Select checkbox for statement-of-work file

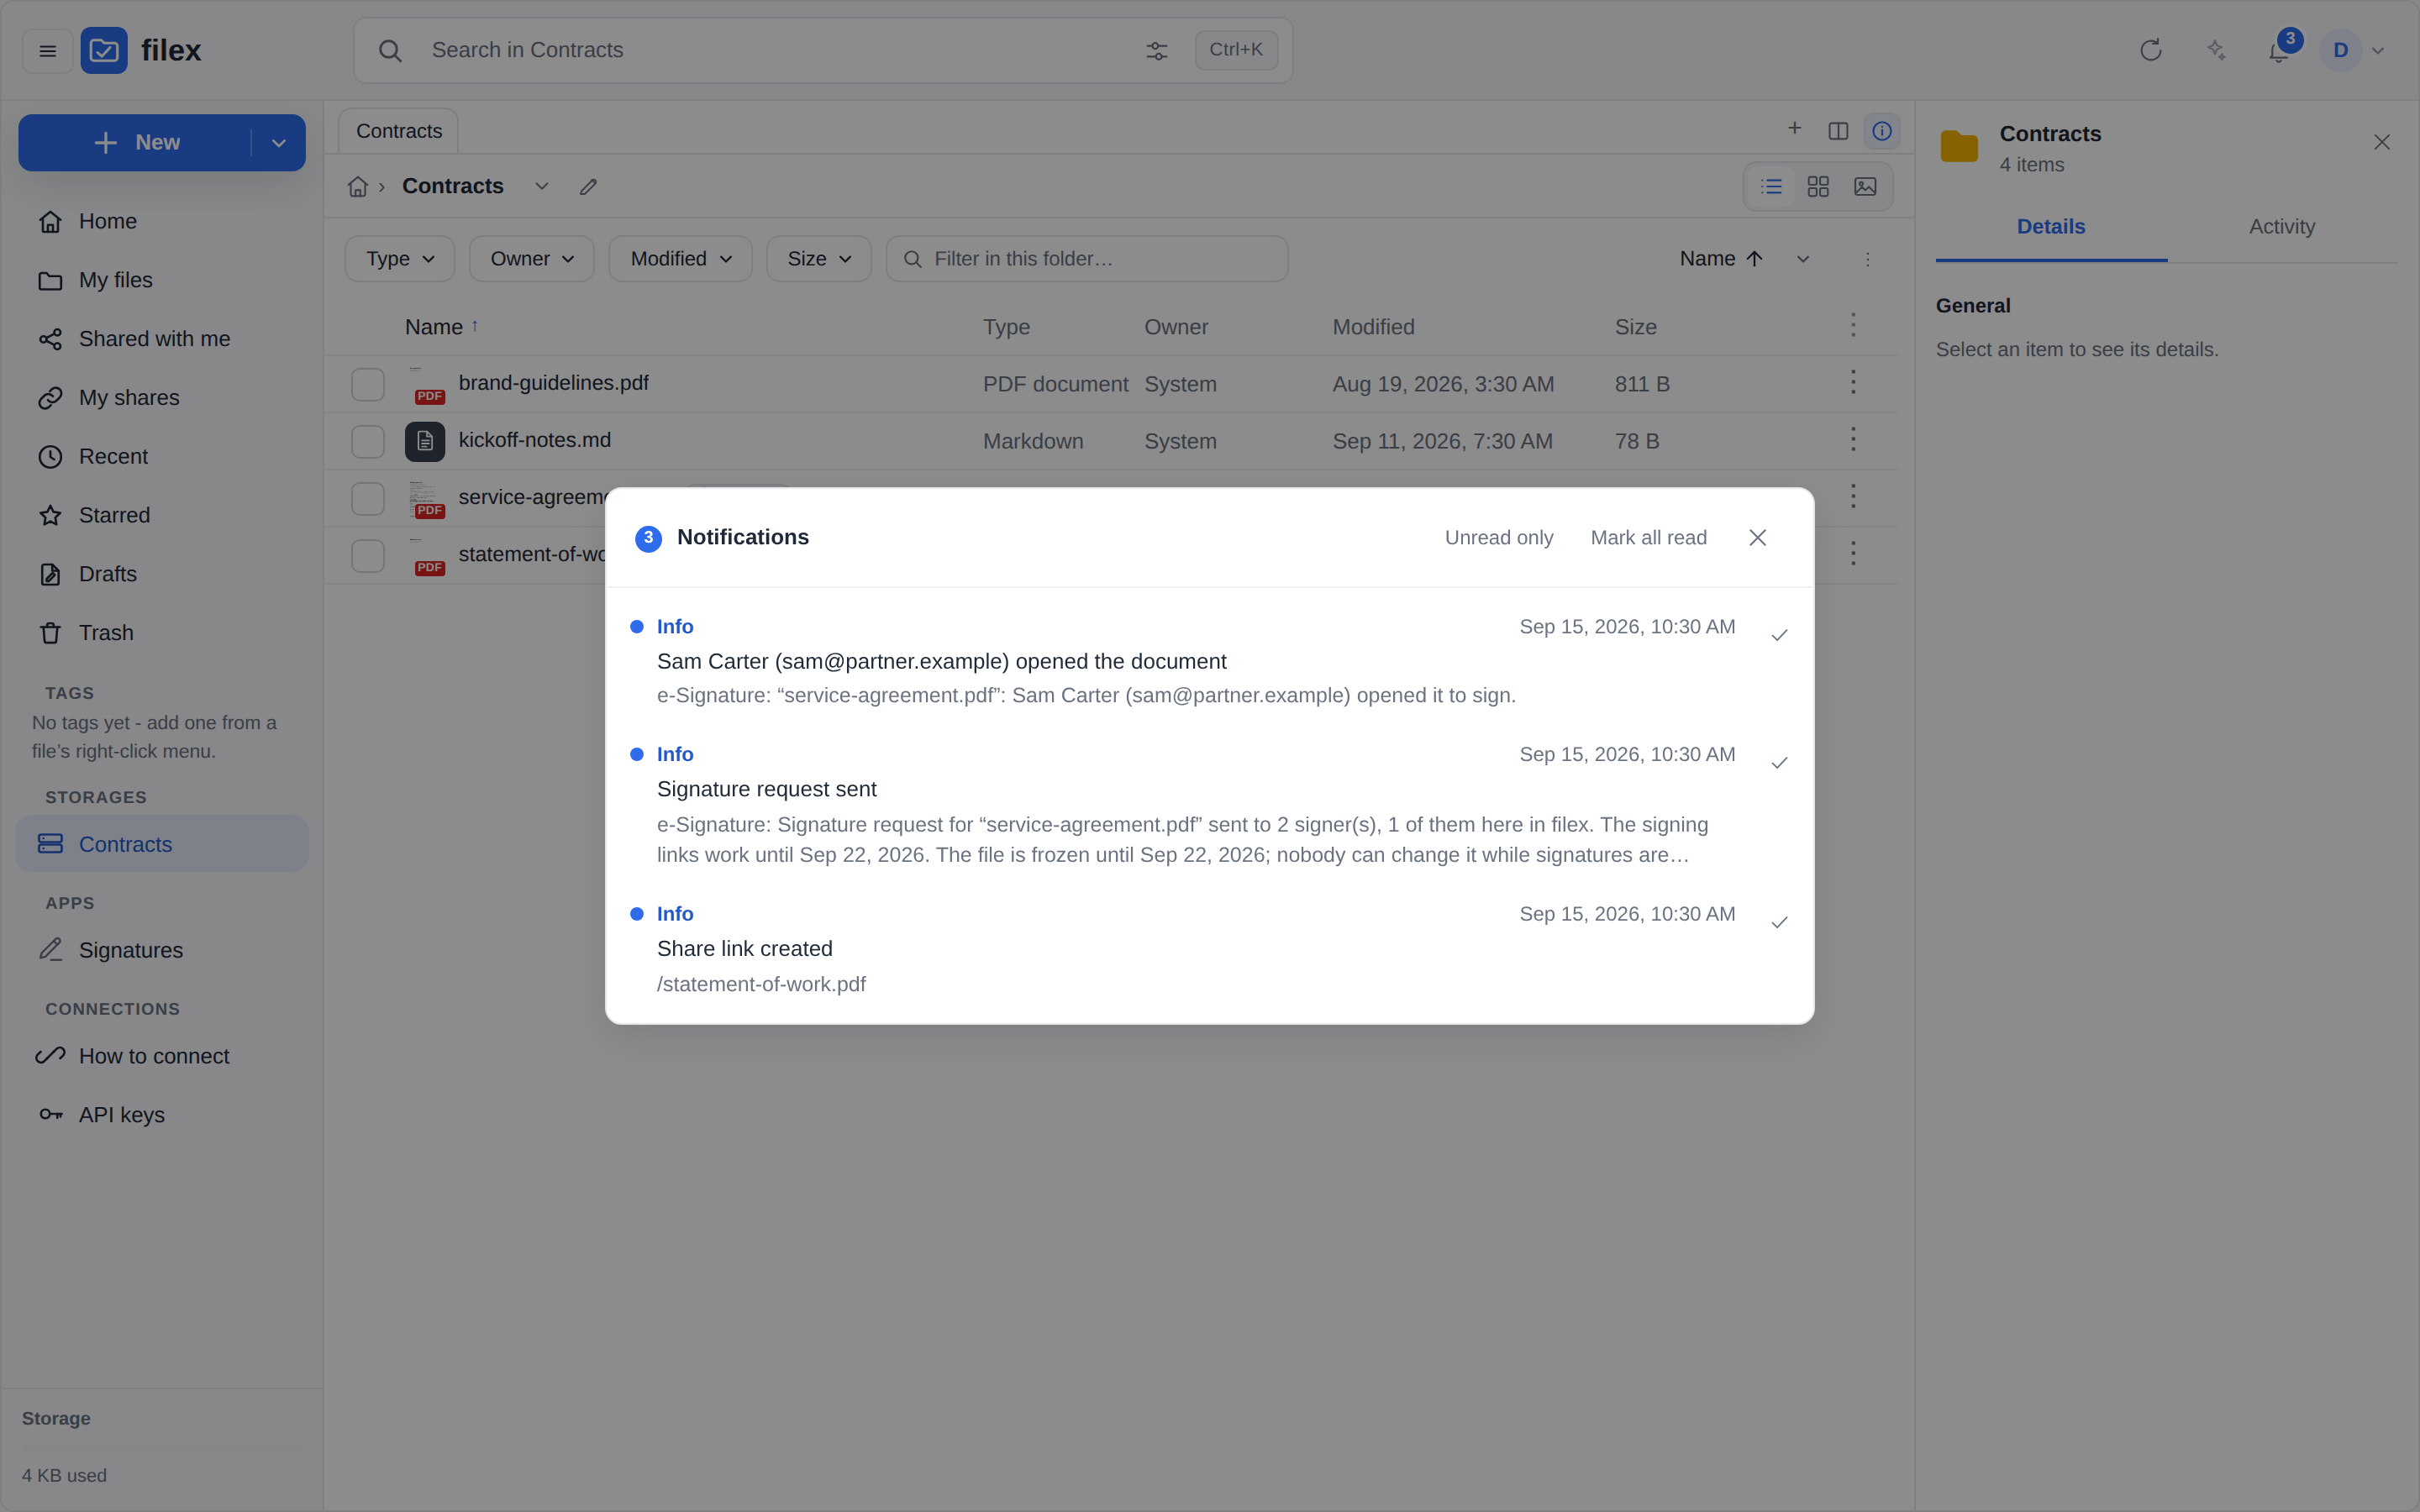click(368, 555)
